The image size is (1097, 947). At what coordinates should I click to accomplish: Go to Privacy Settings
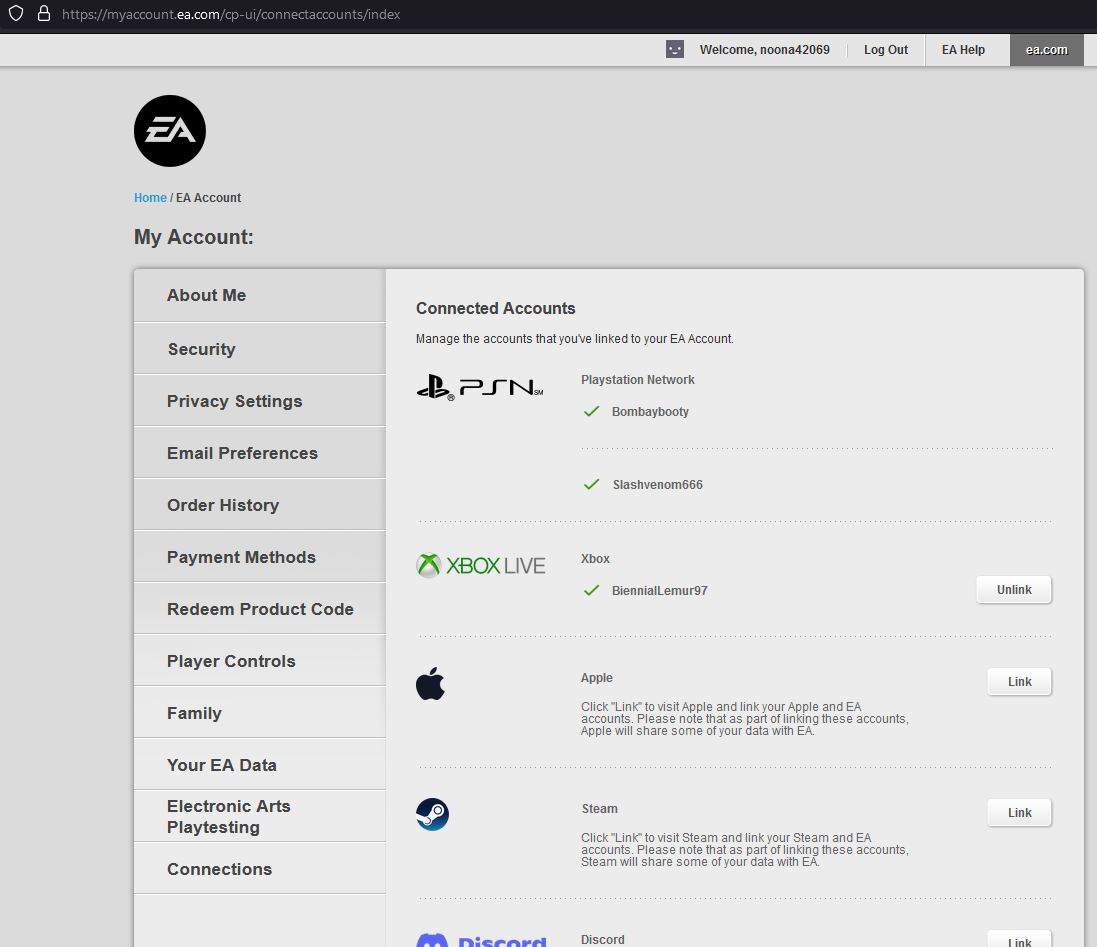click(x=260, y=401)
